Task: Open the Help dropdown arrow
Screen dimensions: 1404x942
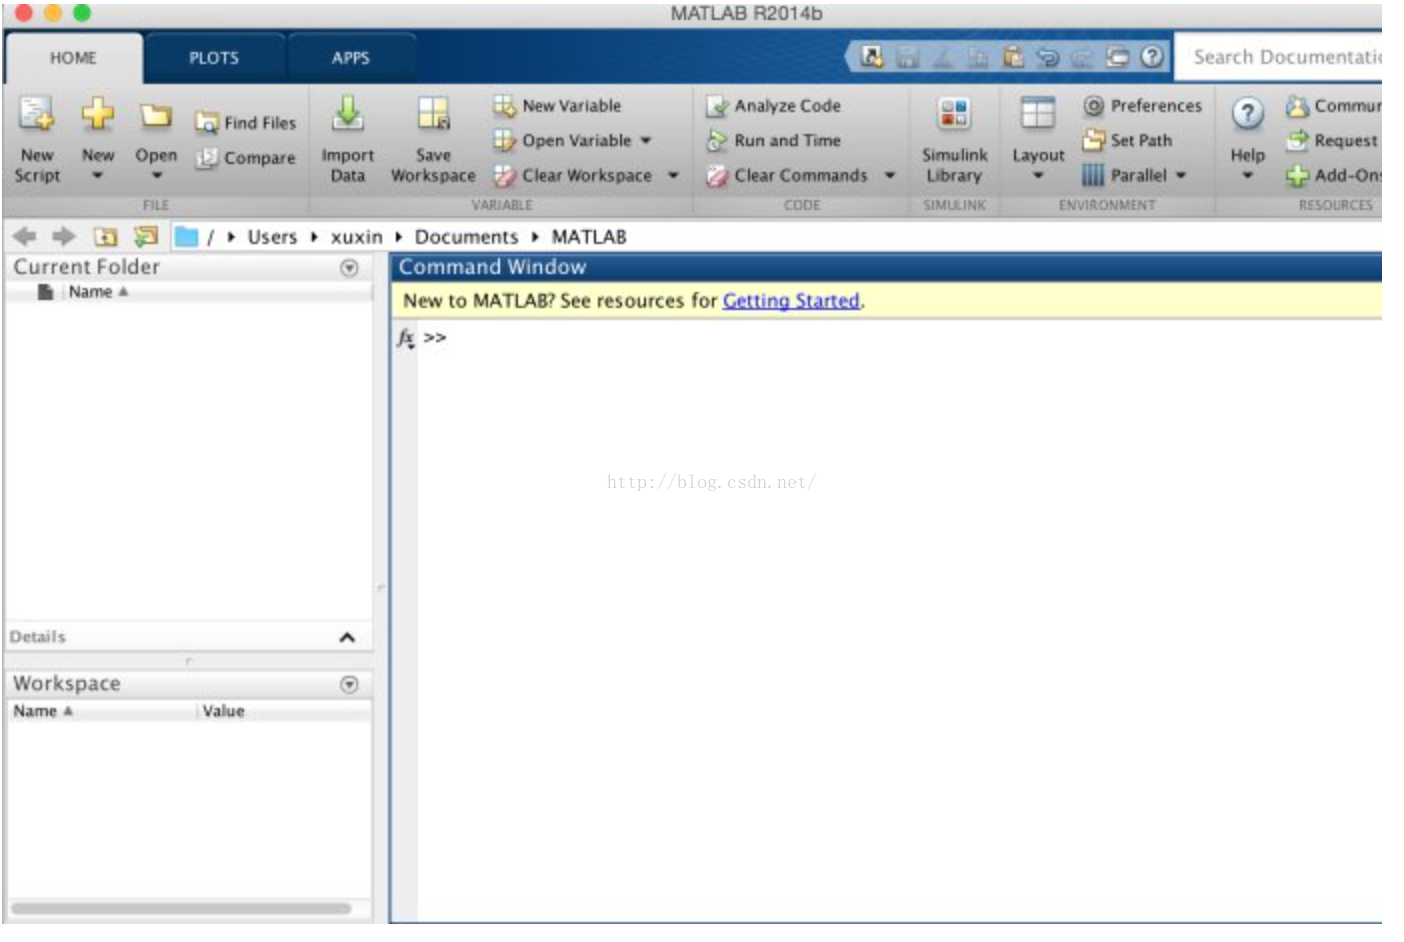Action: coord(1247,176)
